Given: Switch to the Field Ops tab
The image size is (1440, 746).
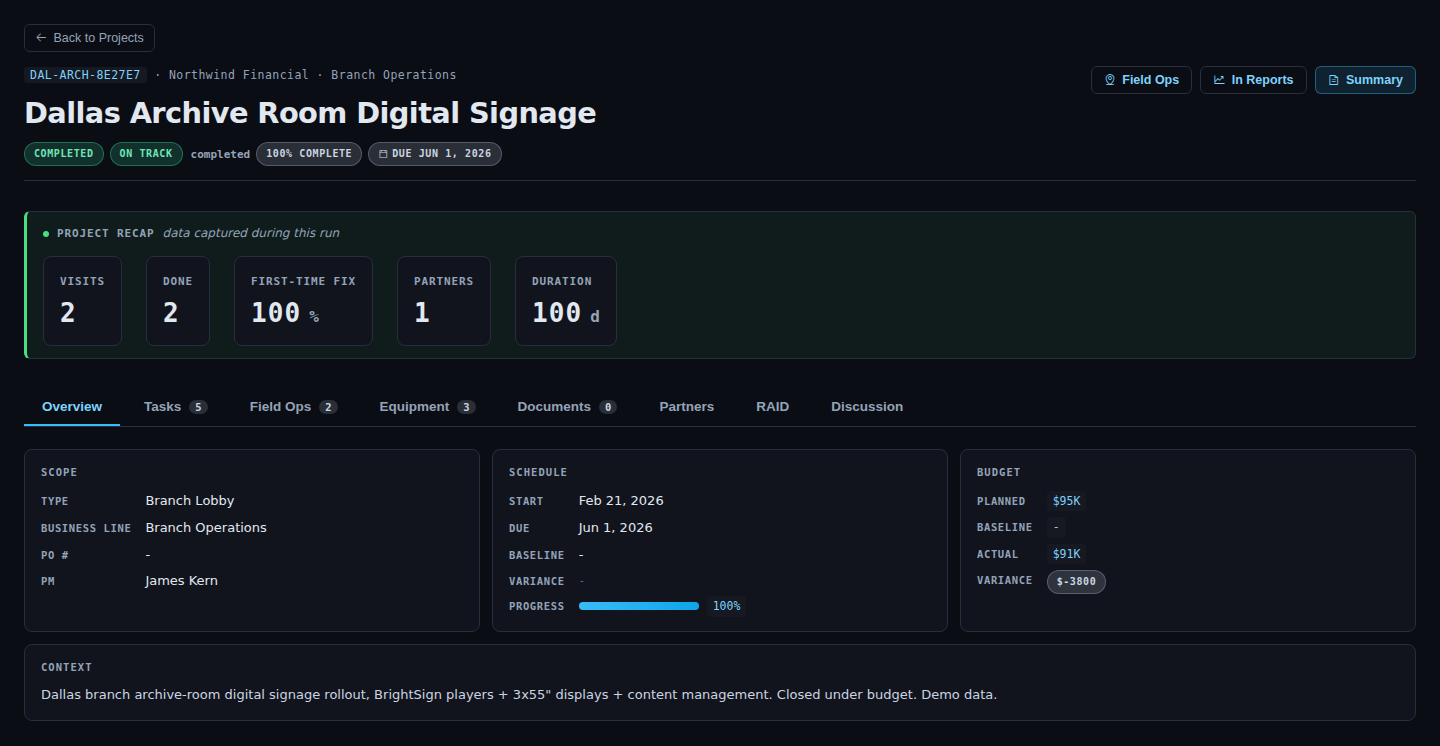Looking at the screenshot, I should pyautogui.click(x=293, y=407).
